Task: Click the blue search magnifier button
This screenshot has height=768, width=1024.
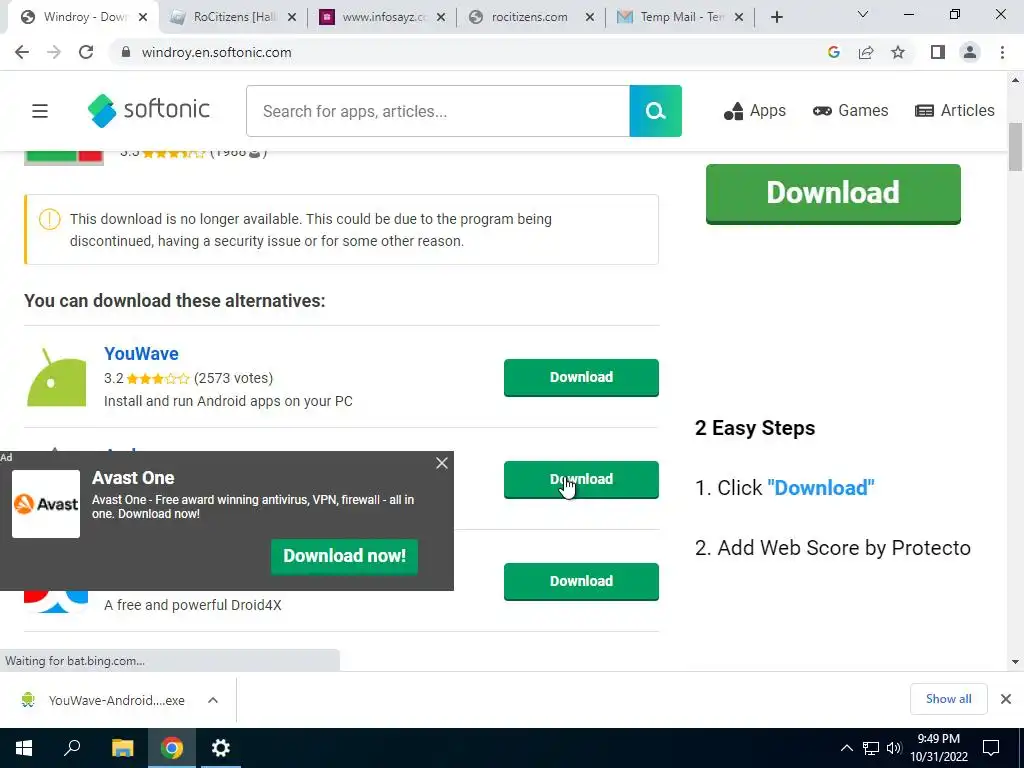Action: pyautogui.click(x=656, y=111)
